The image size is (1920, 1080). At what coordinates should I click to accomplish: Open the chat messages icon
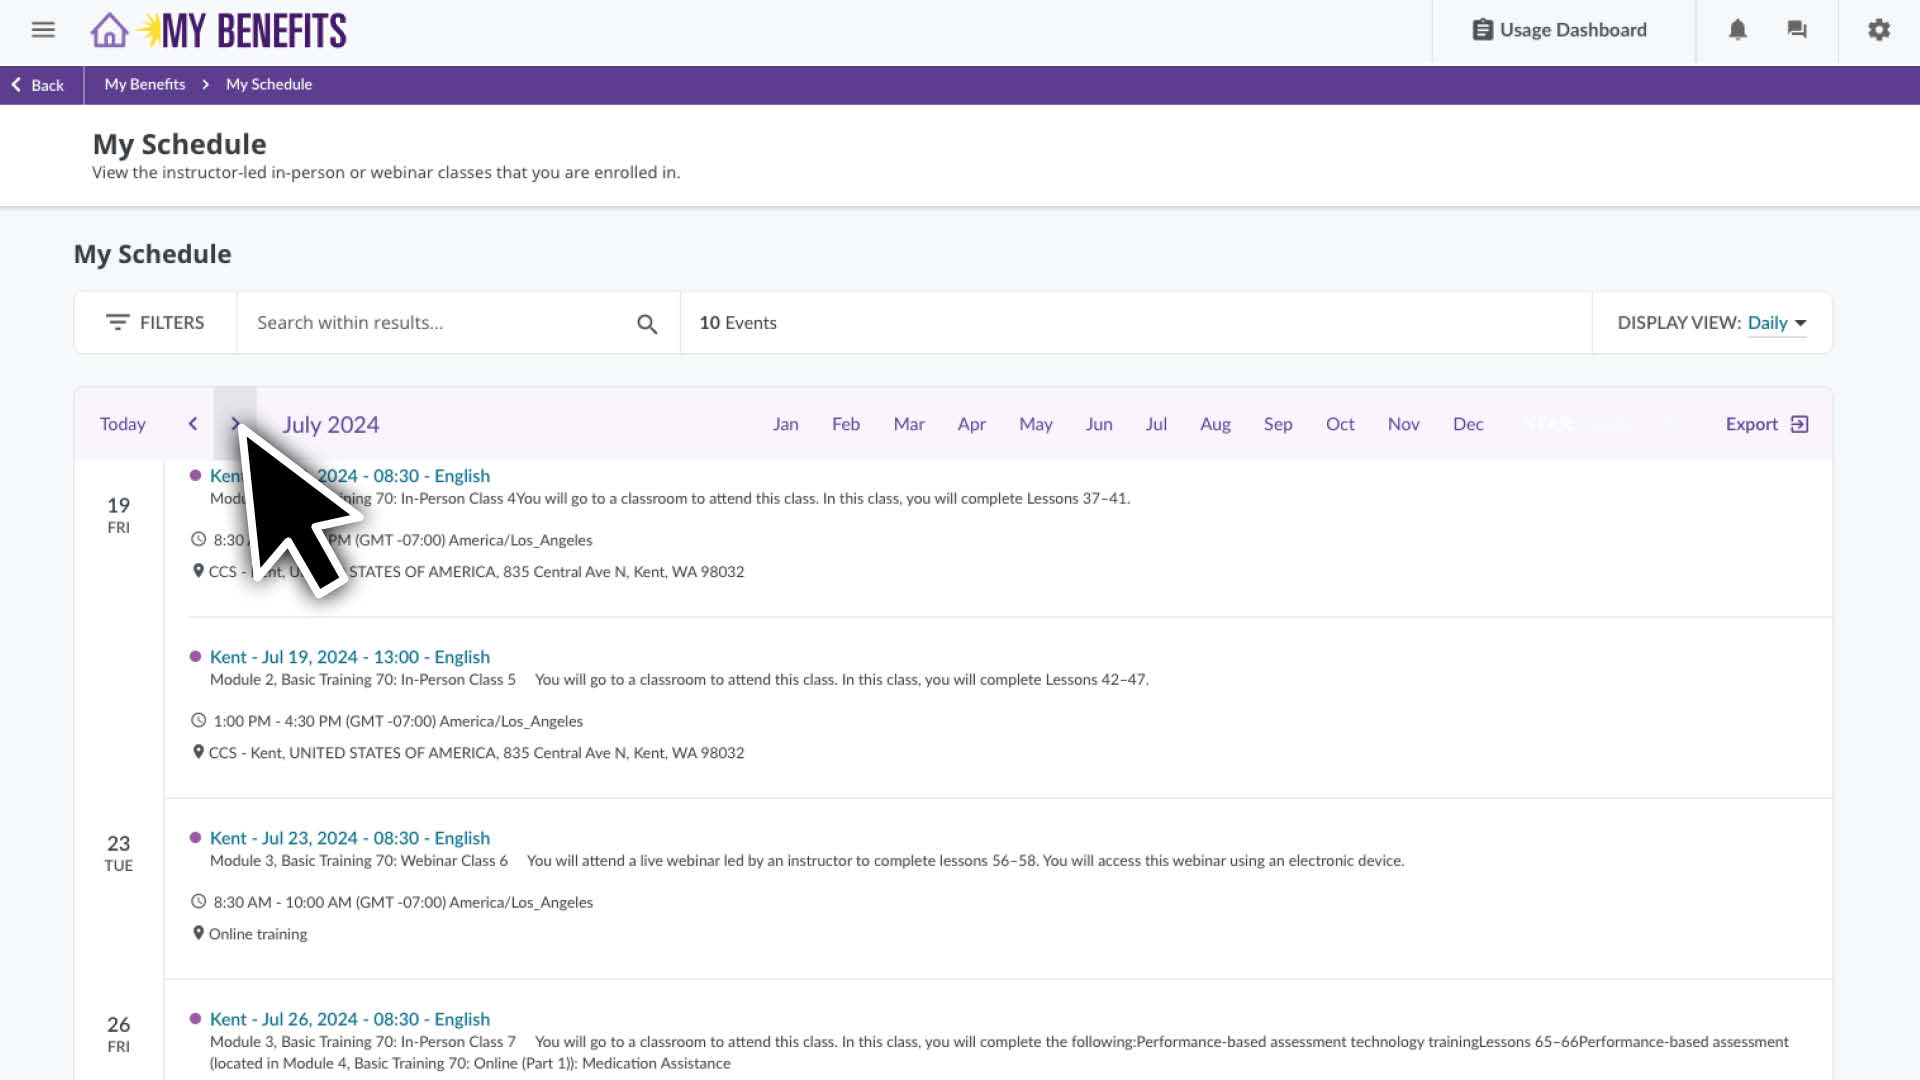click(1797, 30)
